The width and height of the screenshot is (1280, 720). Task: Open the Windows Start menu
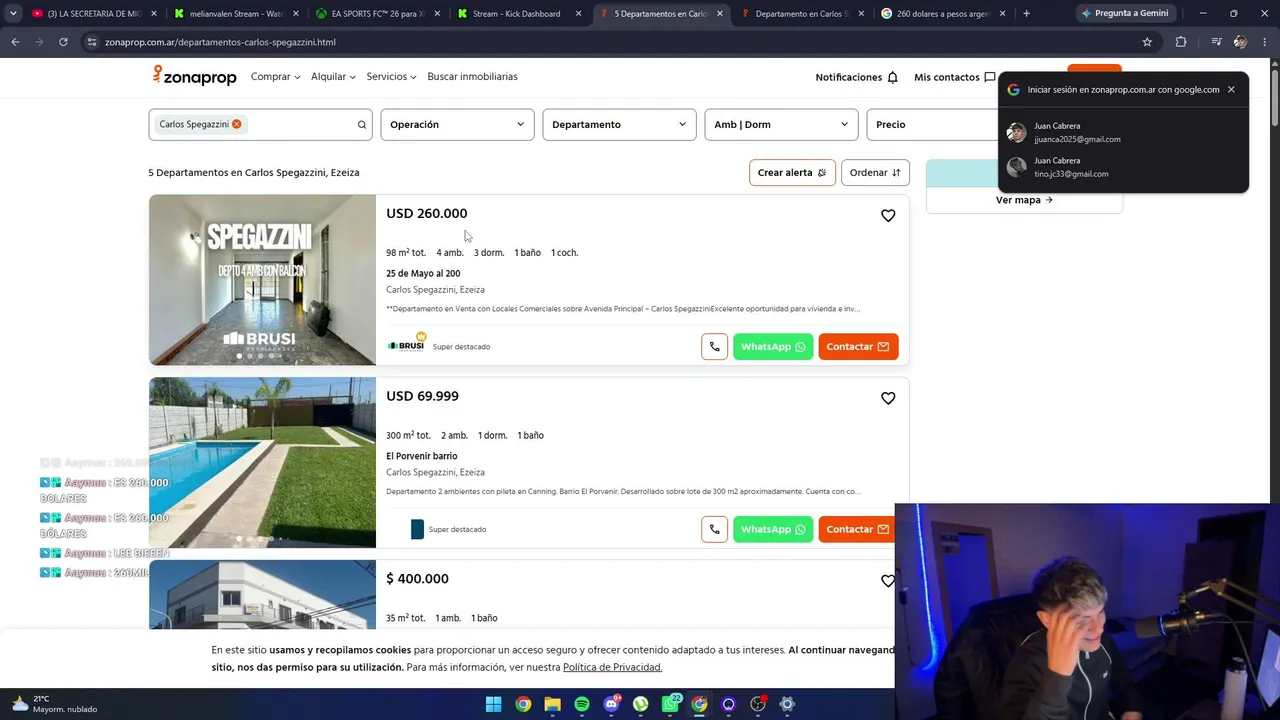coord(493,704)
